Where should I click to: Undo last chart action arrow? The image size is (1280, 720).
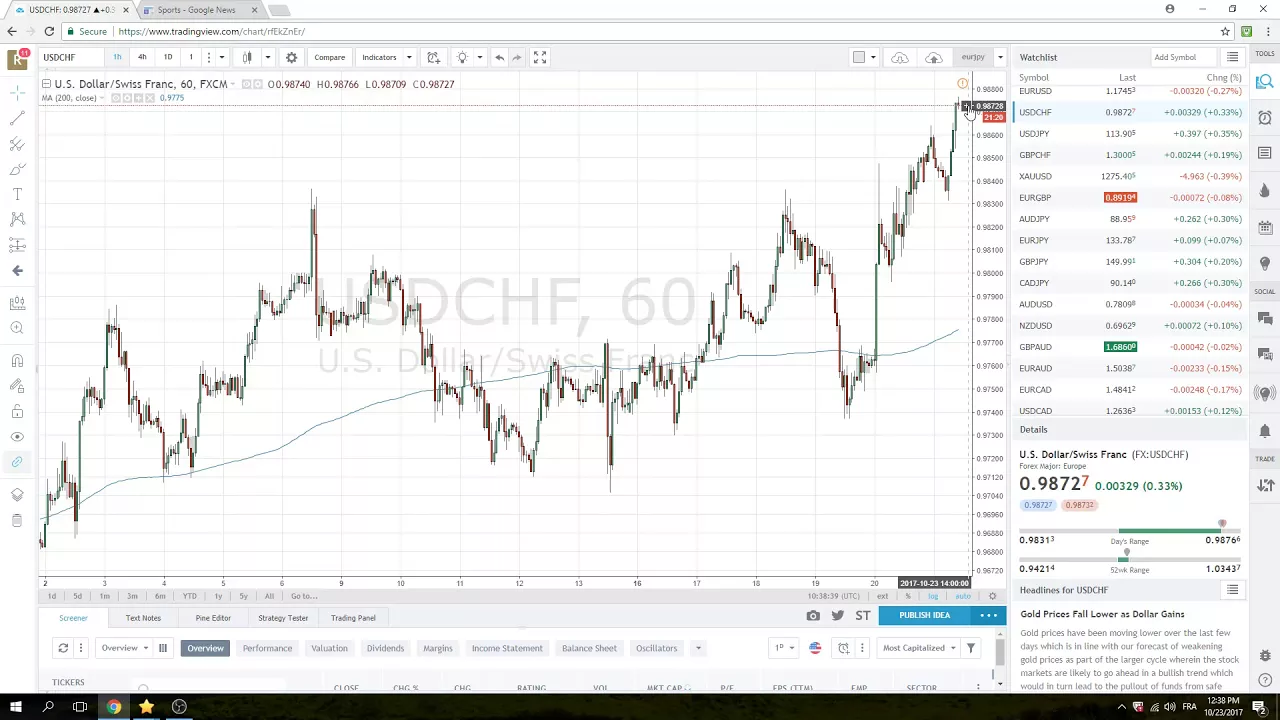[499, 57]
